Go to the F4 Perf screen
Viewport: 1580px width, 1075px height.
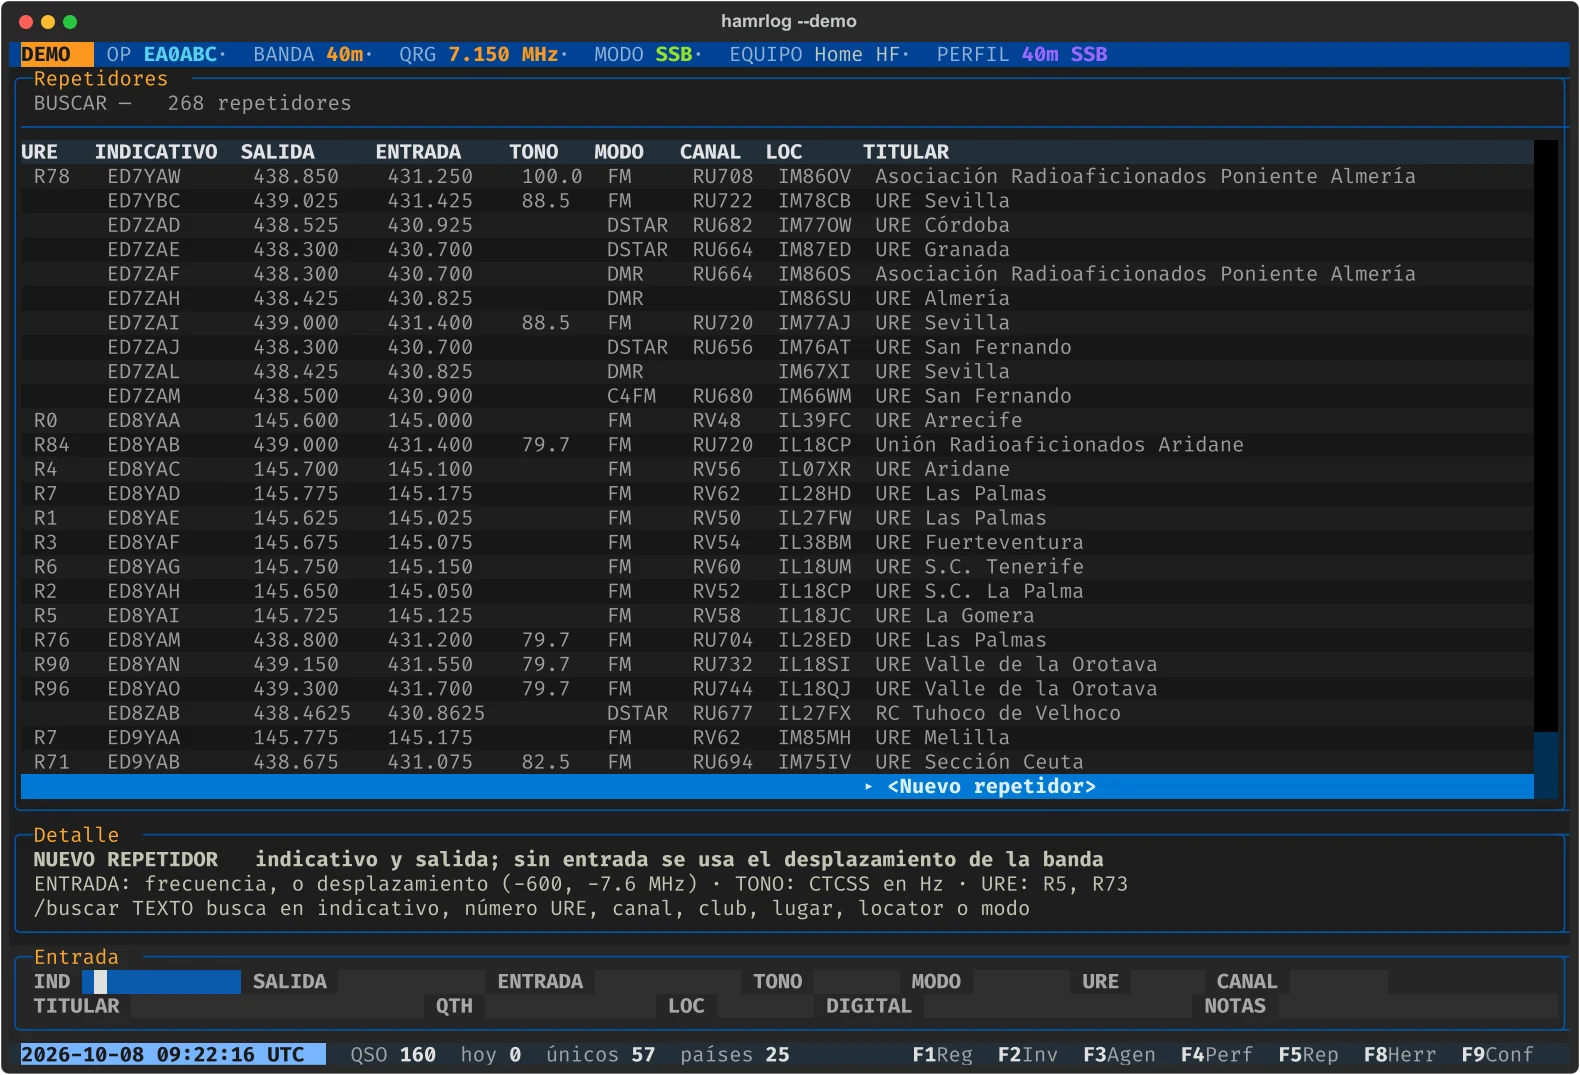(1216, 1054)
